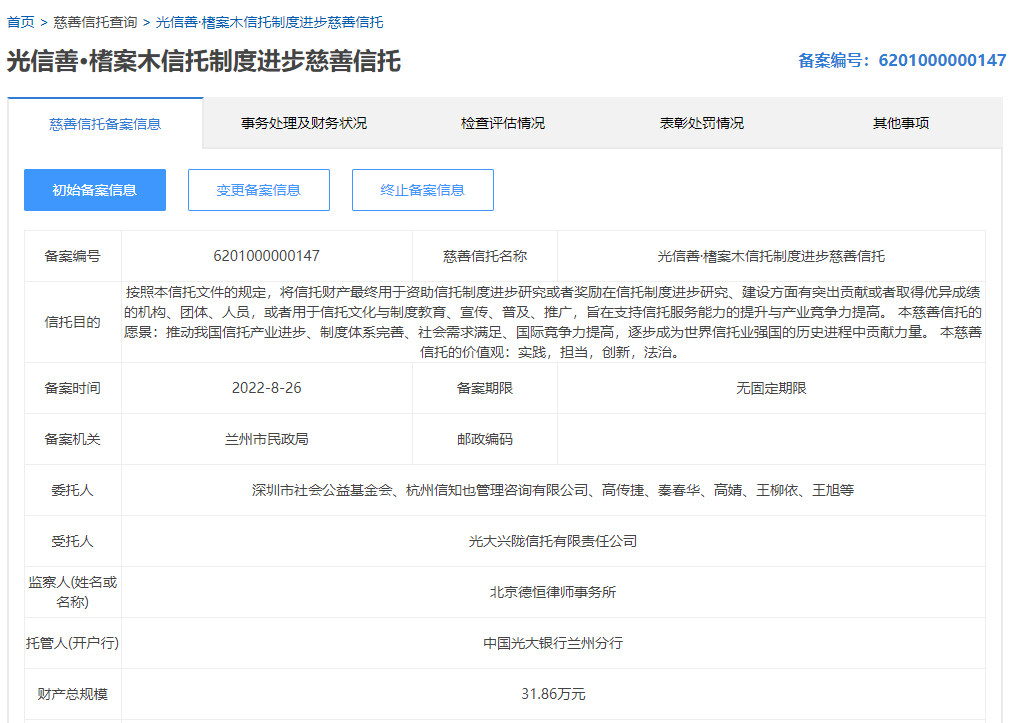Click the 受托人 value 光大兴陇信托有限责任公司

click(x=553, y=541)
